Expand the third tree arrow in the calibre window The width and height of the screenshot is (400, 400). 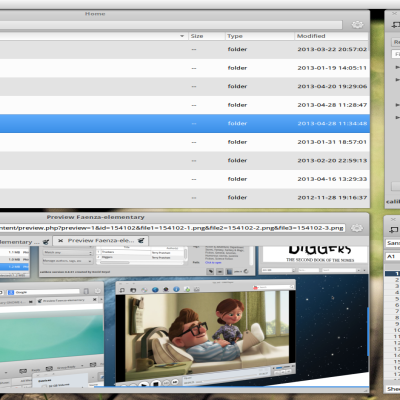pos(397,105)
